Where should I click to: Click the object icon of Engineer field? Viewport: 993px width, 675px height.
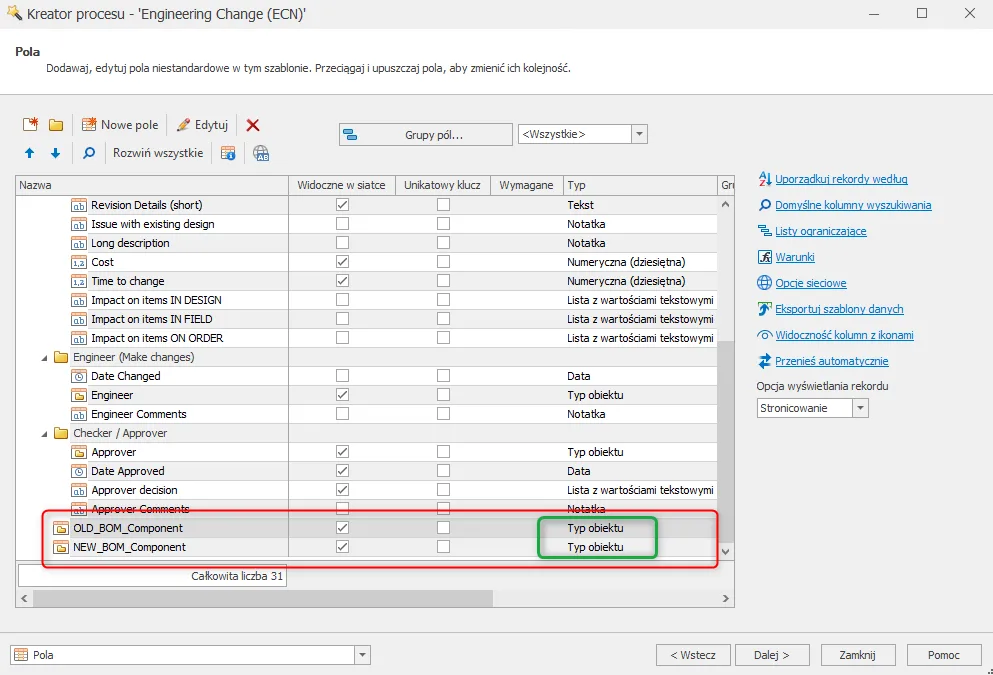point(79,396)
